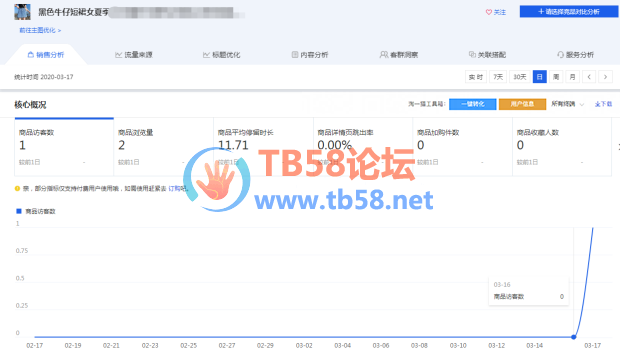The image size is (620, 360).
Task: Expand the 所有终端 dropdown
Action: [567, 104]
